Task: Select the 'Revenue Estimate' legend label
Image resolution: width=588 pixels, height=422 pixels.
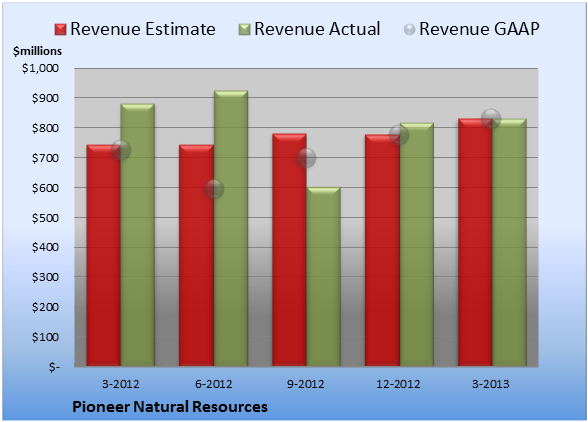Action: pyautogui.click(x=143, y=29)
